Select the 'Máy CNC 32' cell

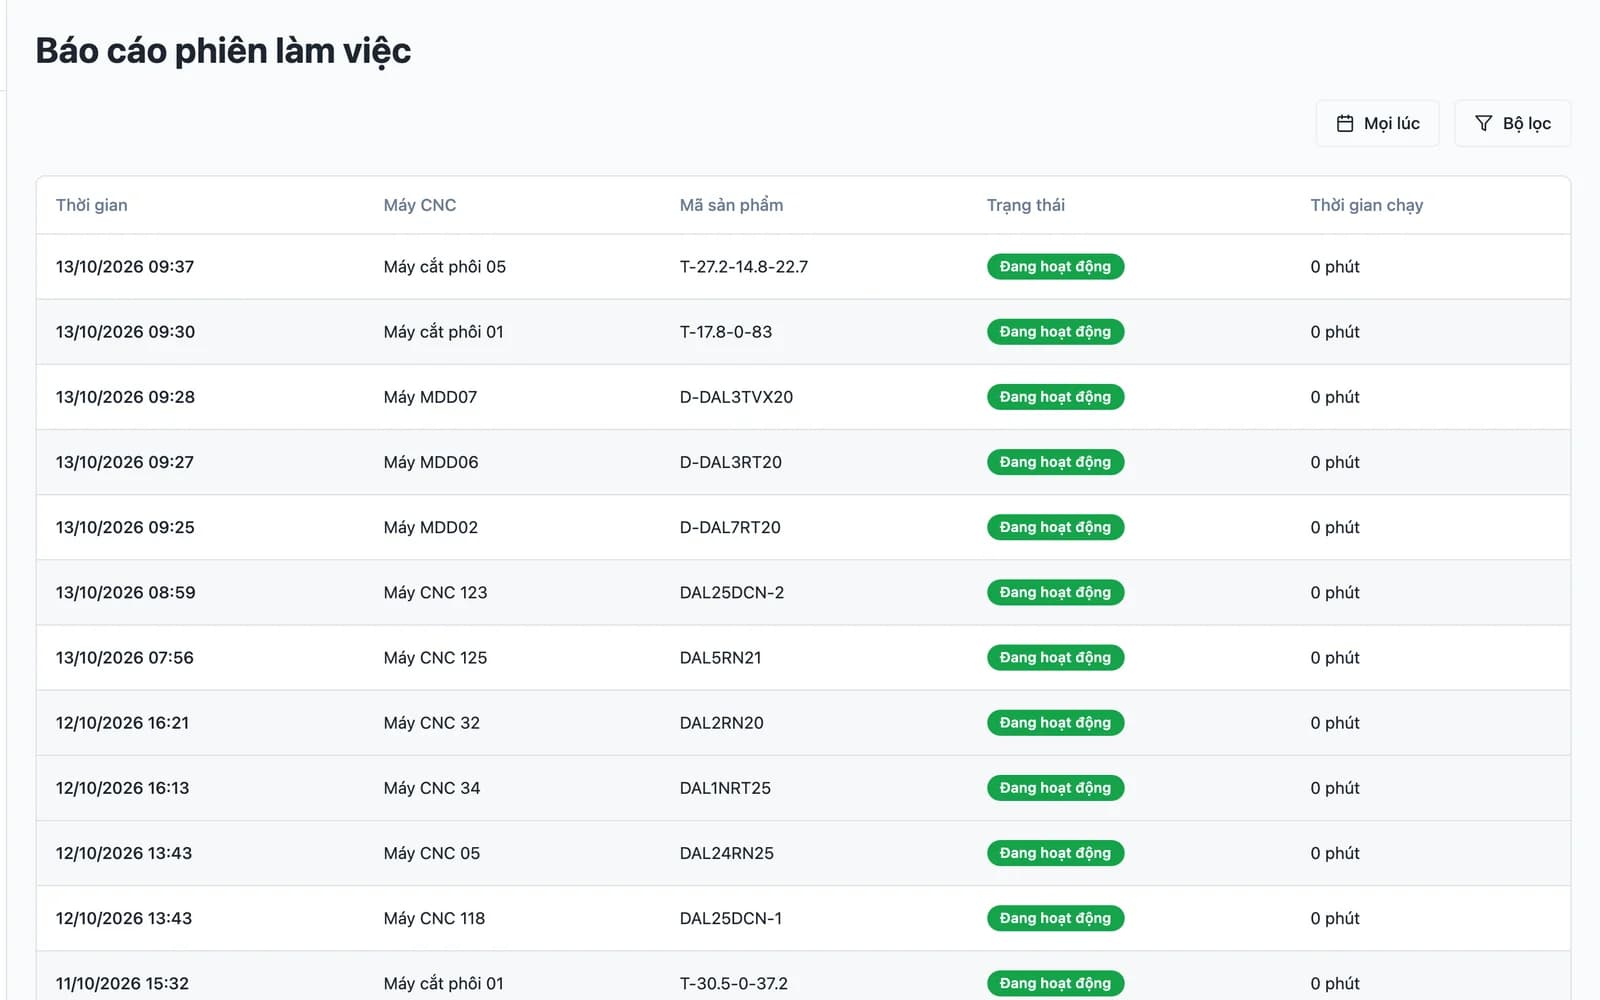click(x=432, y=722)
